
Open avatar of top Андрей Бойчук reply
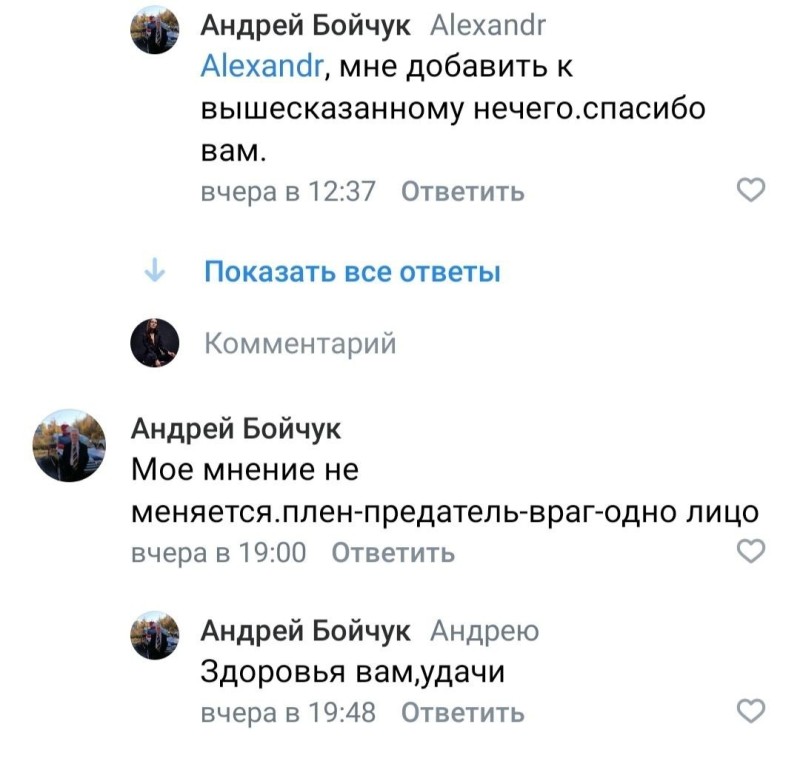155,30
